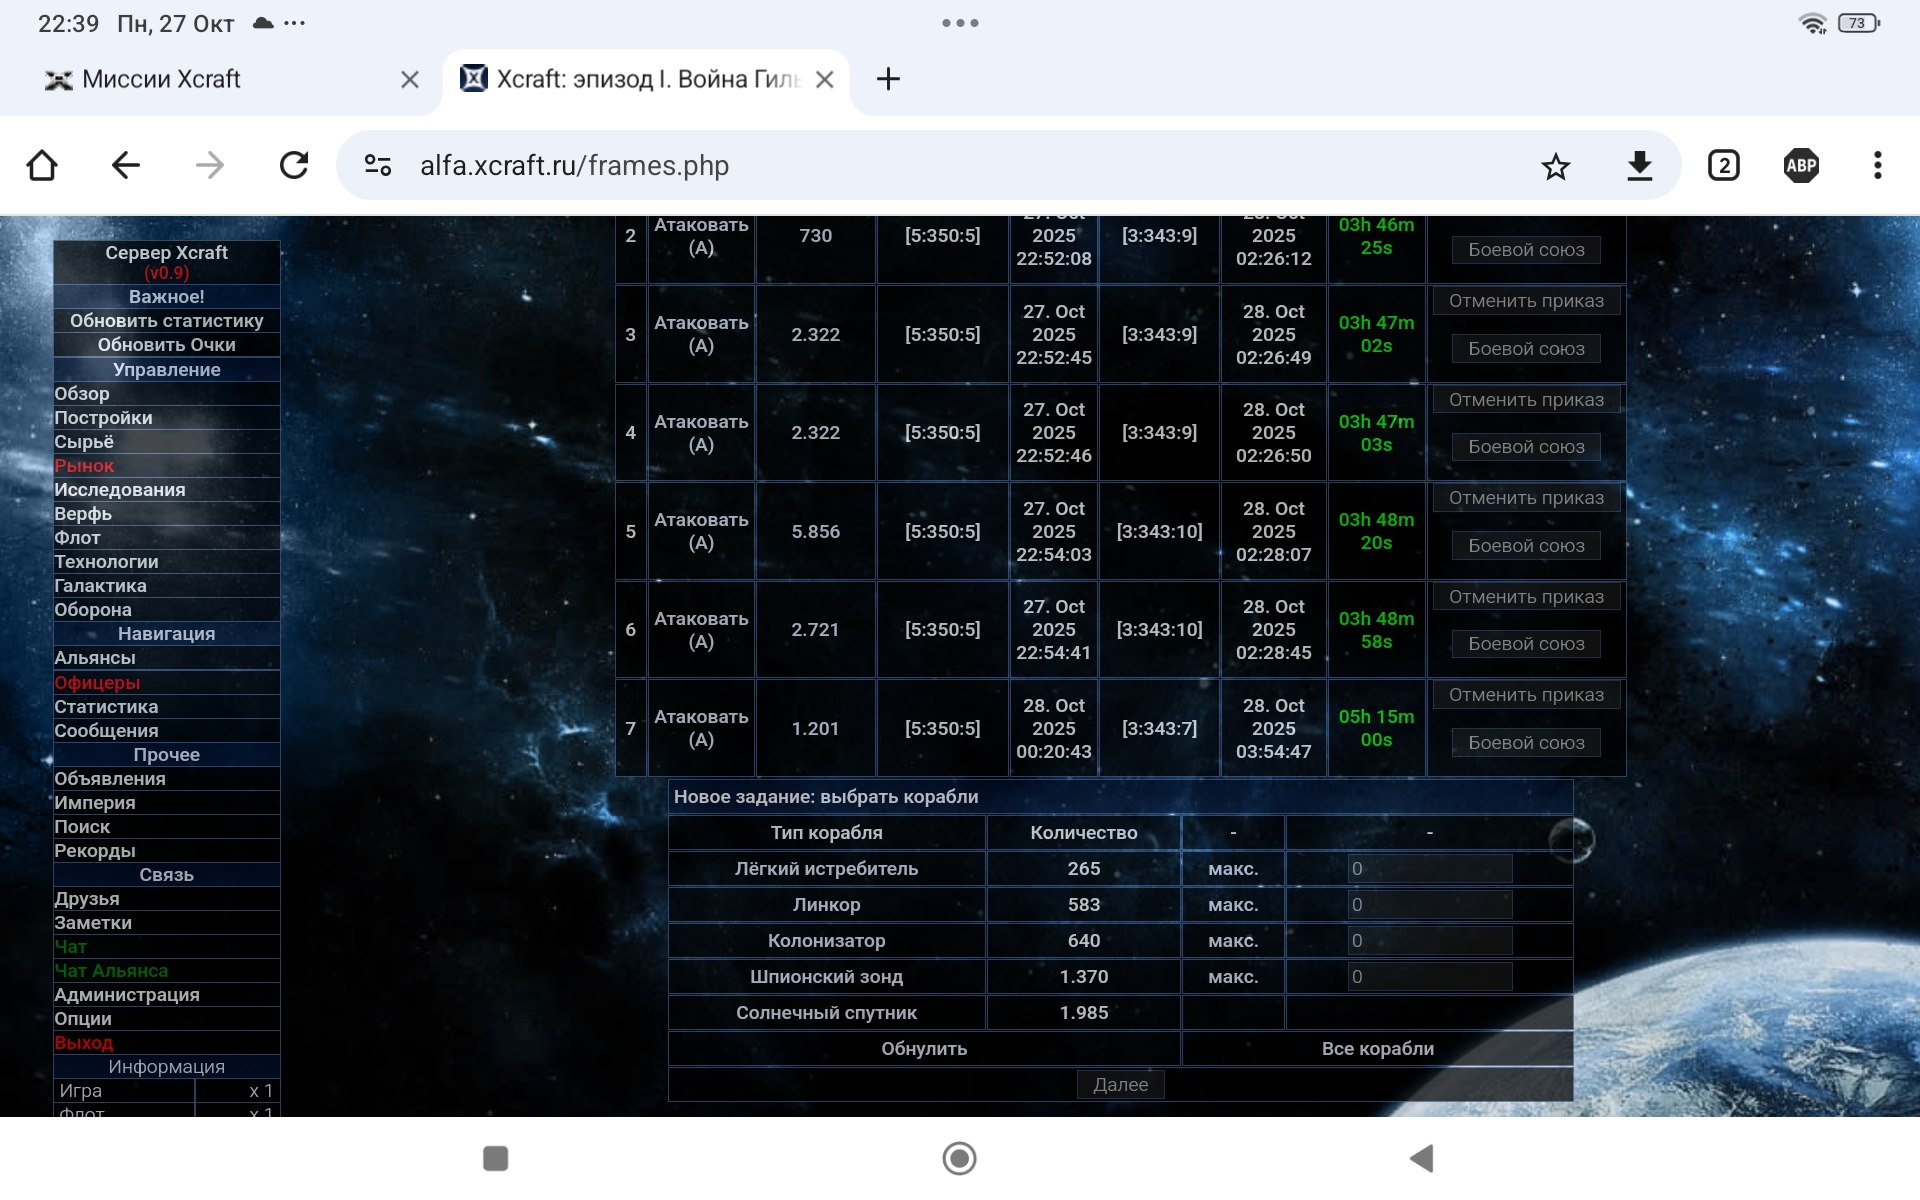Click the Все корабли link
This screenshot has width=1920, height=1200.
coord(1377,1049)
